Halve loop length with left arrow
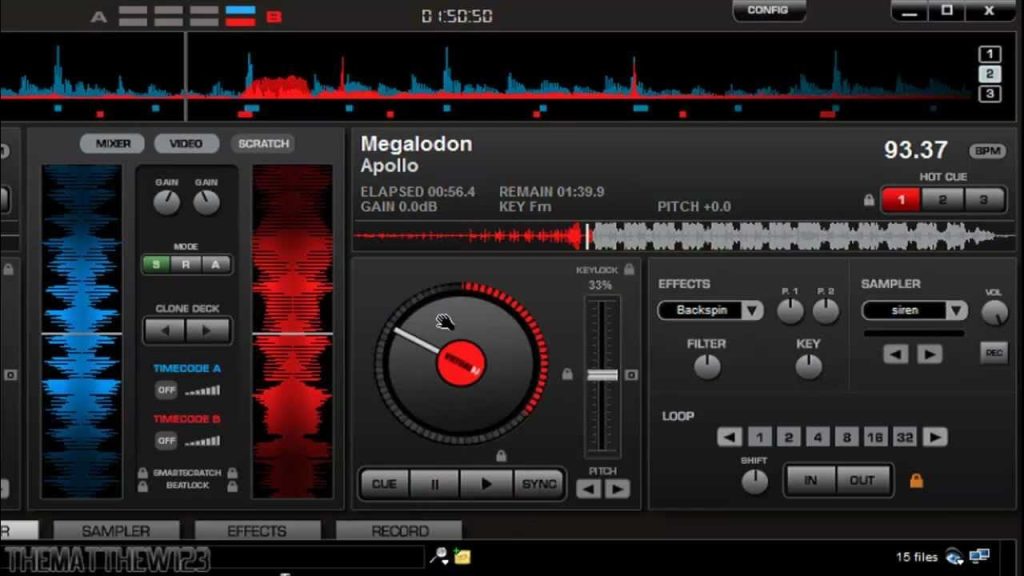1024x576 pixels. point(729,437)
